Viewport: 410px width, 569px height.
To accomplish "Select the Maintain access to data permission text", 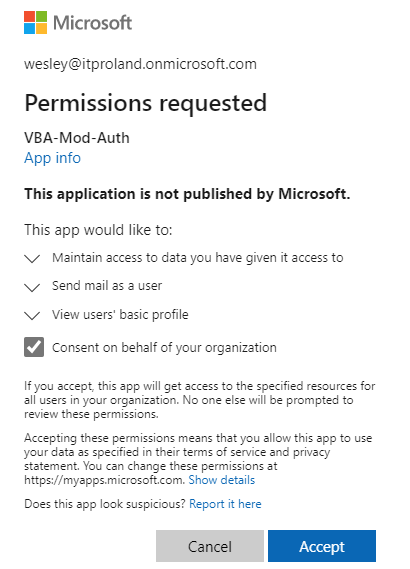I will [197, 258].
